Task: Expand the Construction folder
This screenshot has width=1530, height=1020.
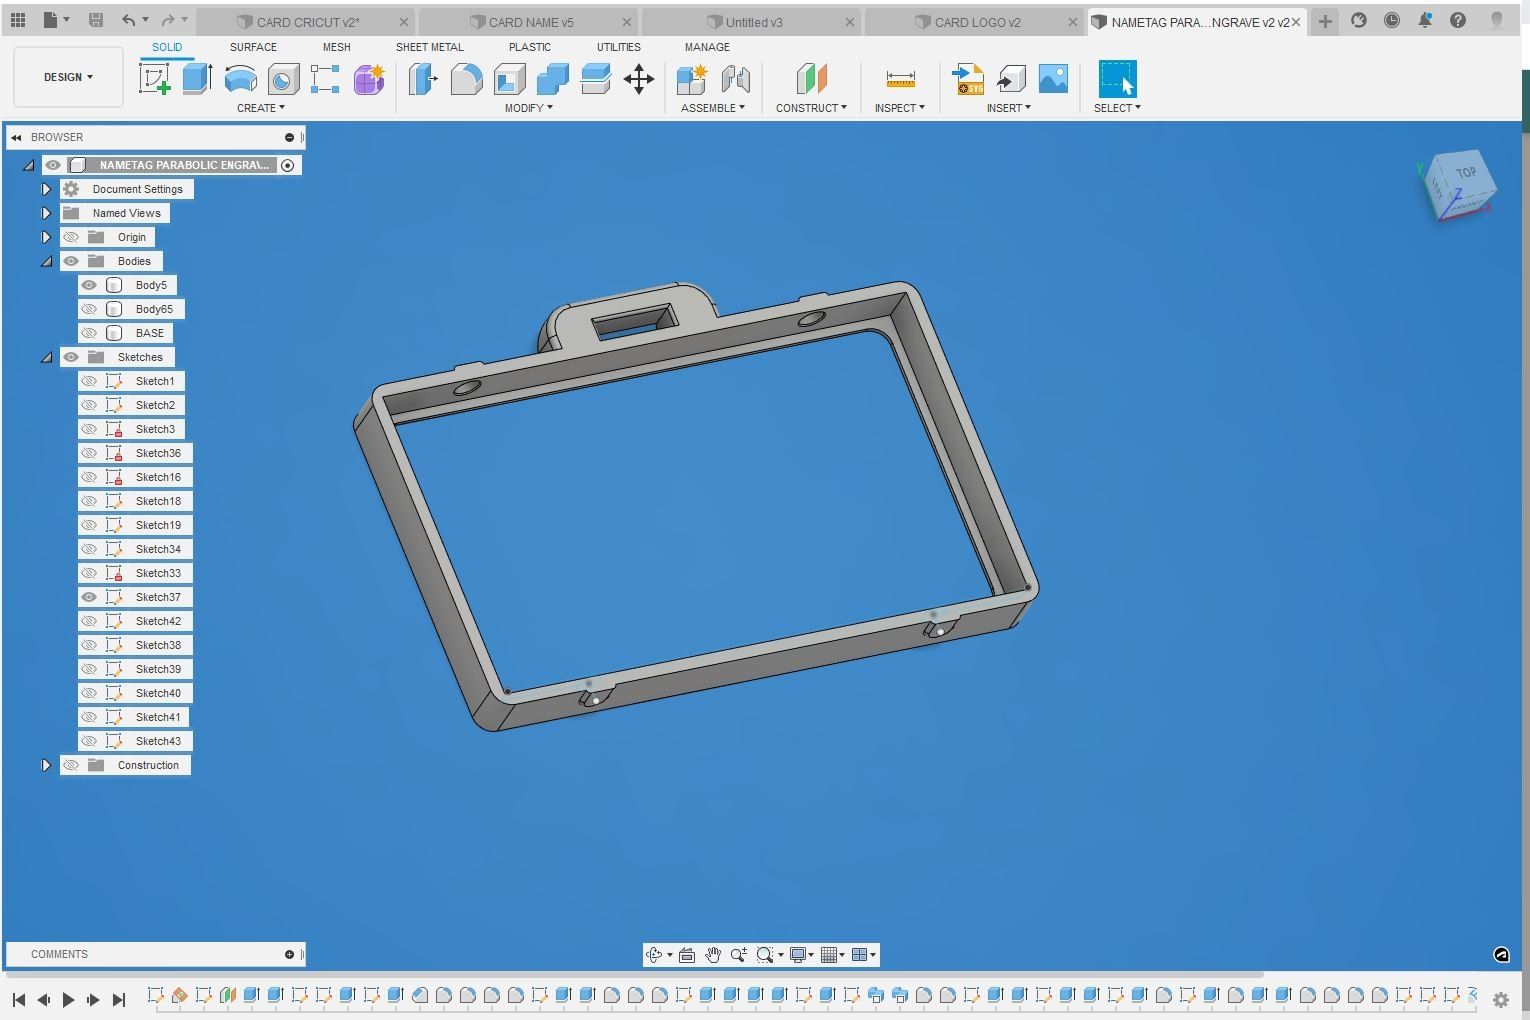Action: 46,765
